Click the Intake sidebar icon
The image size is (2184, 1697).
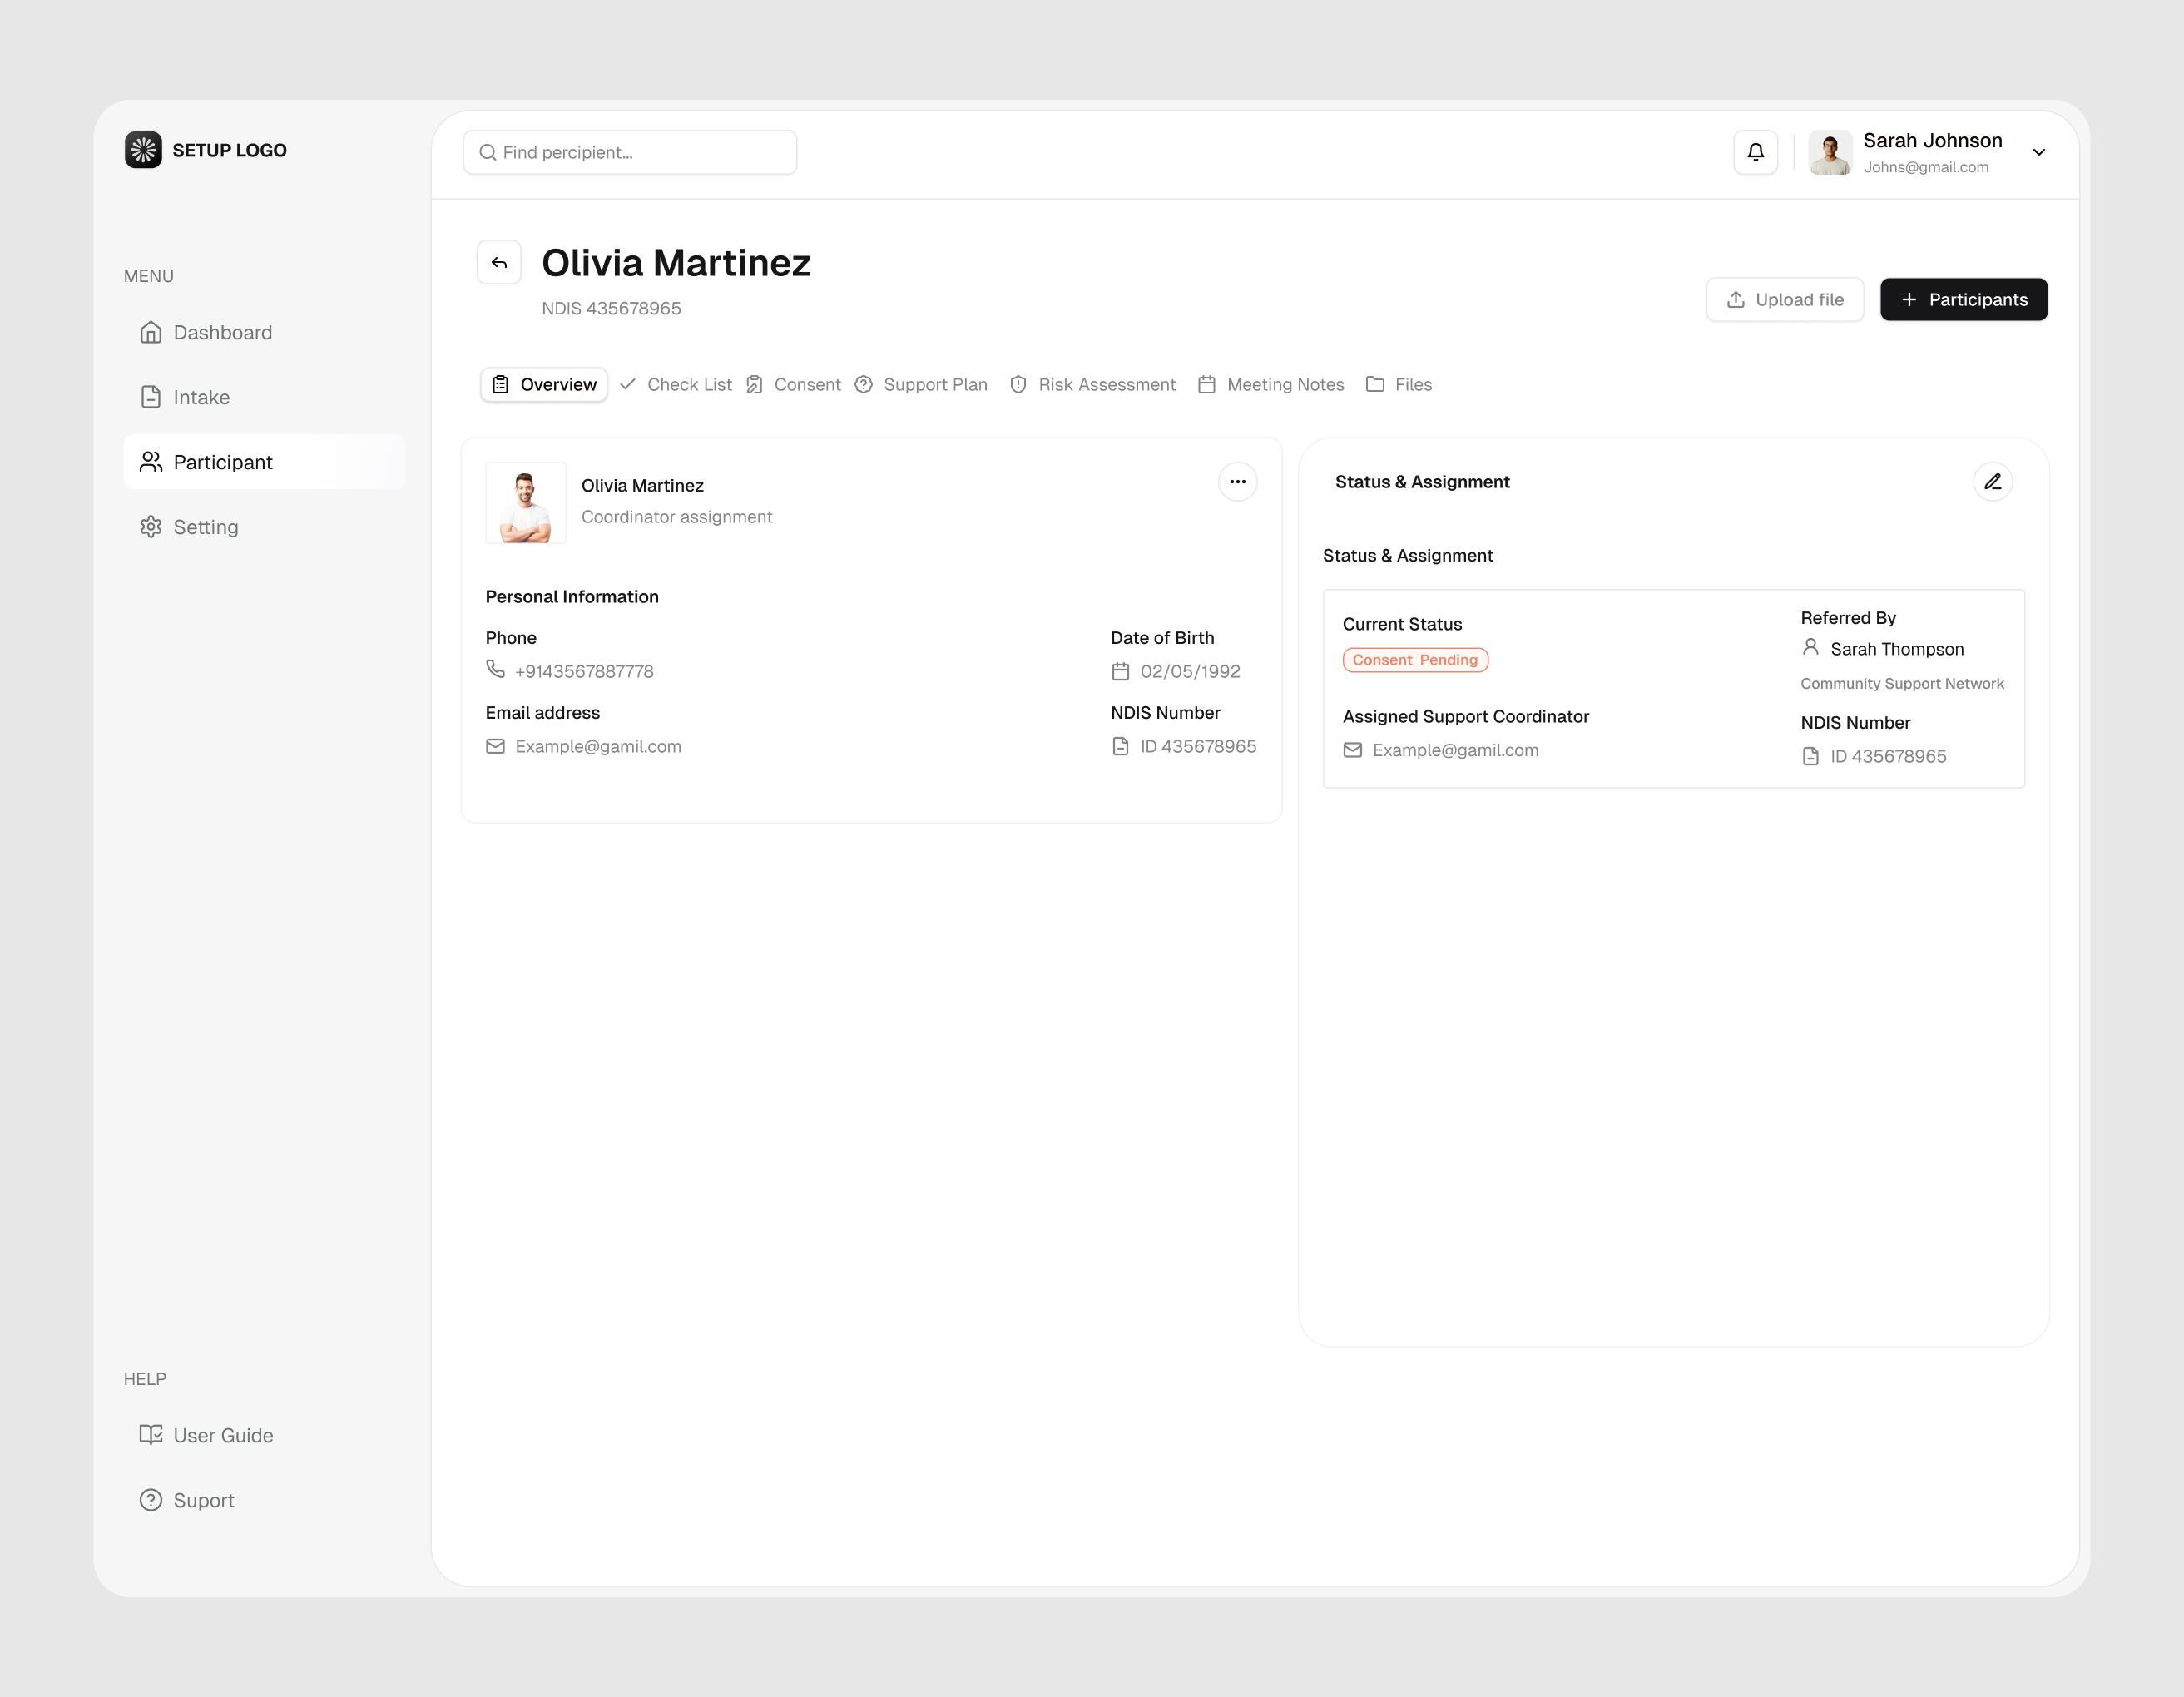tap(151, 396)
